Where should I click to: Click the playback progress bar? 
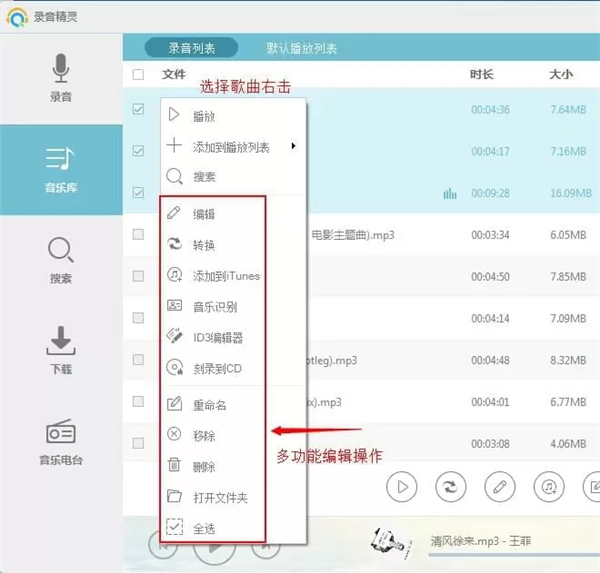(x=514, y=554)
